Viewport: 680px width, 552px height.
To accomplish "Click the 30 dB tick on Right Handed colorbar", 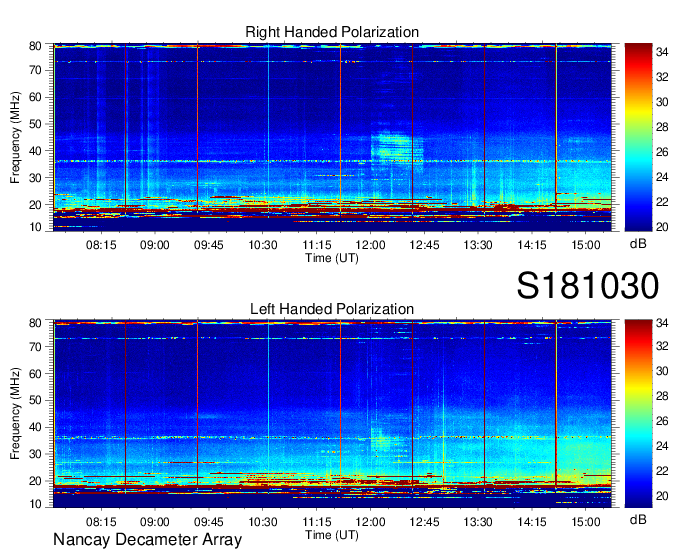I will tap(662, 102).
